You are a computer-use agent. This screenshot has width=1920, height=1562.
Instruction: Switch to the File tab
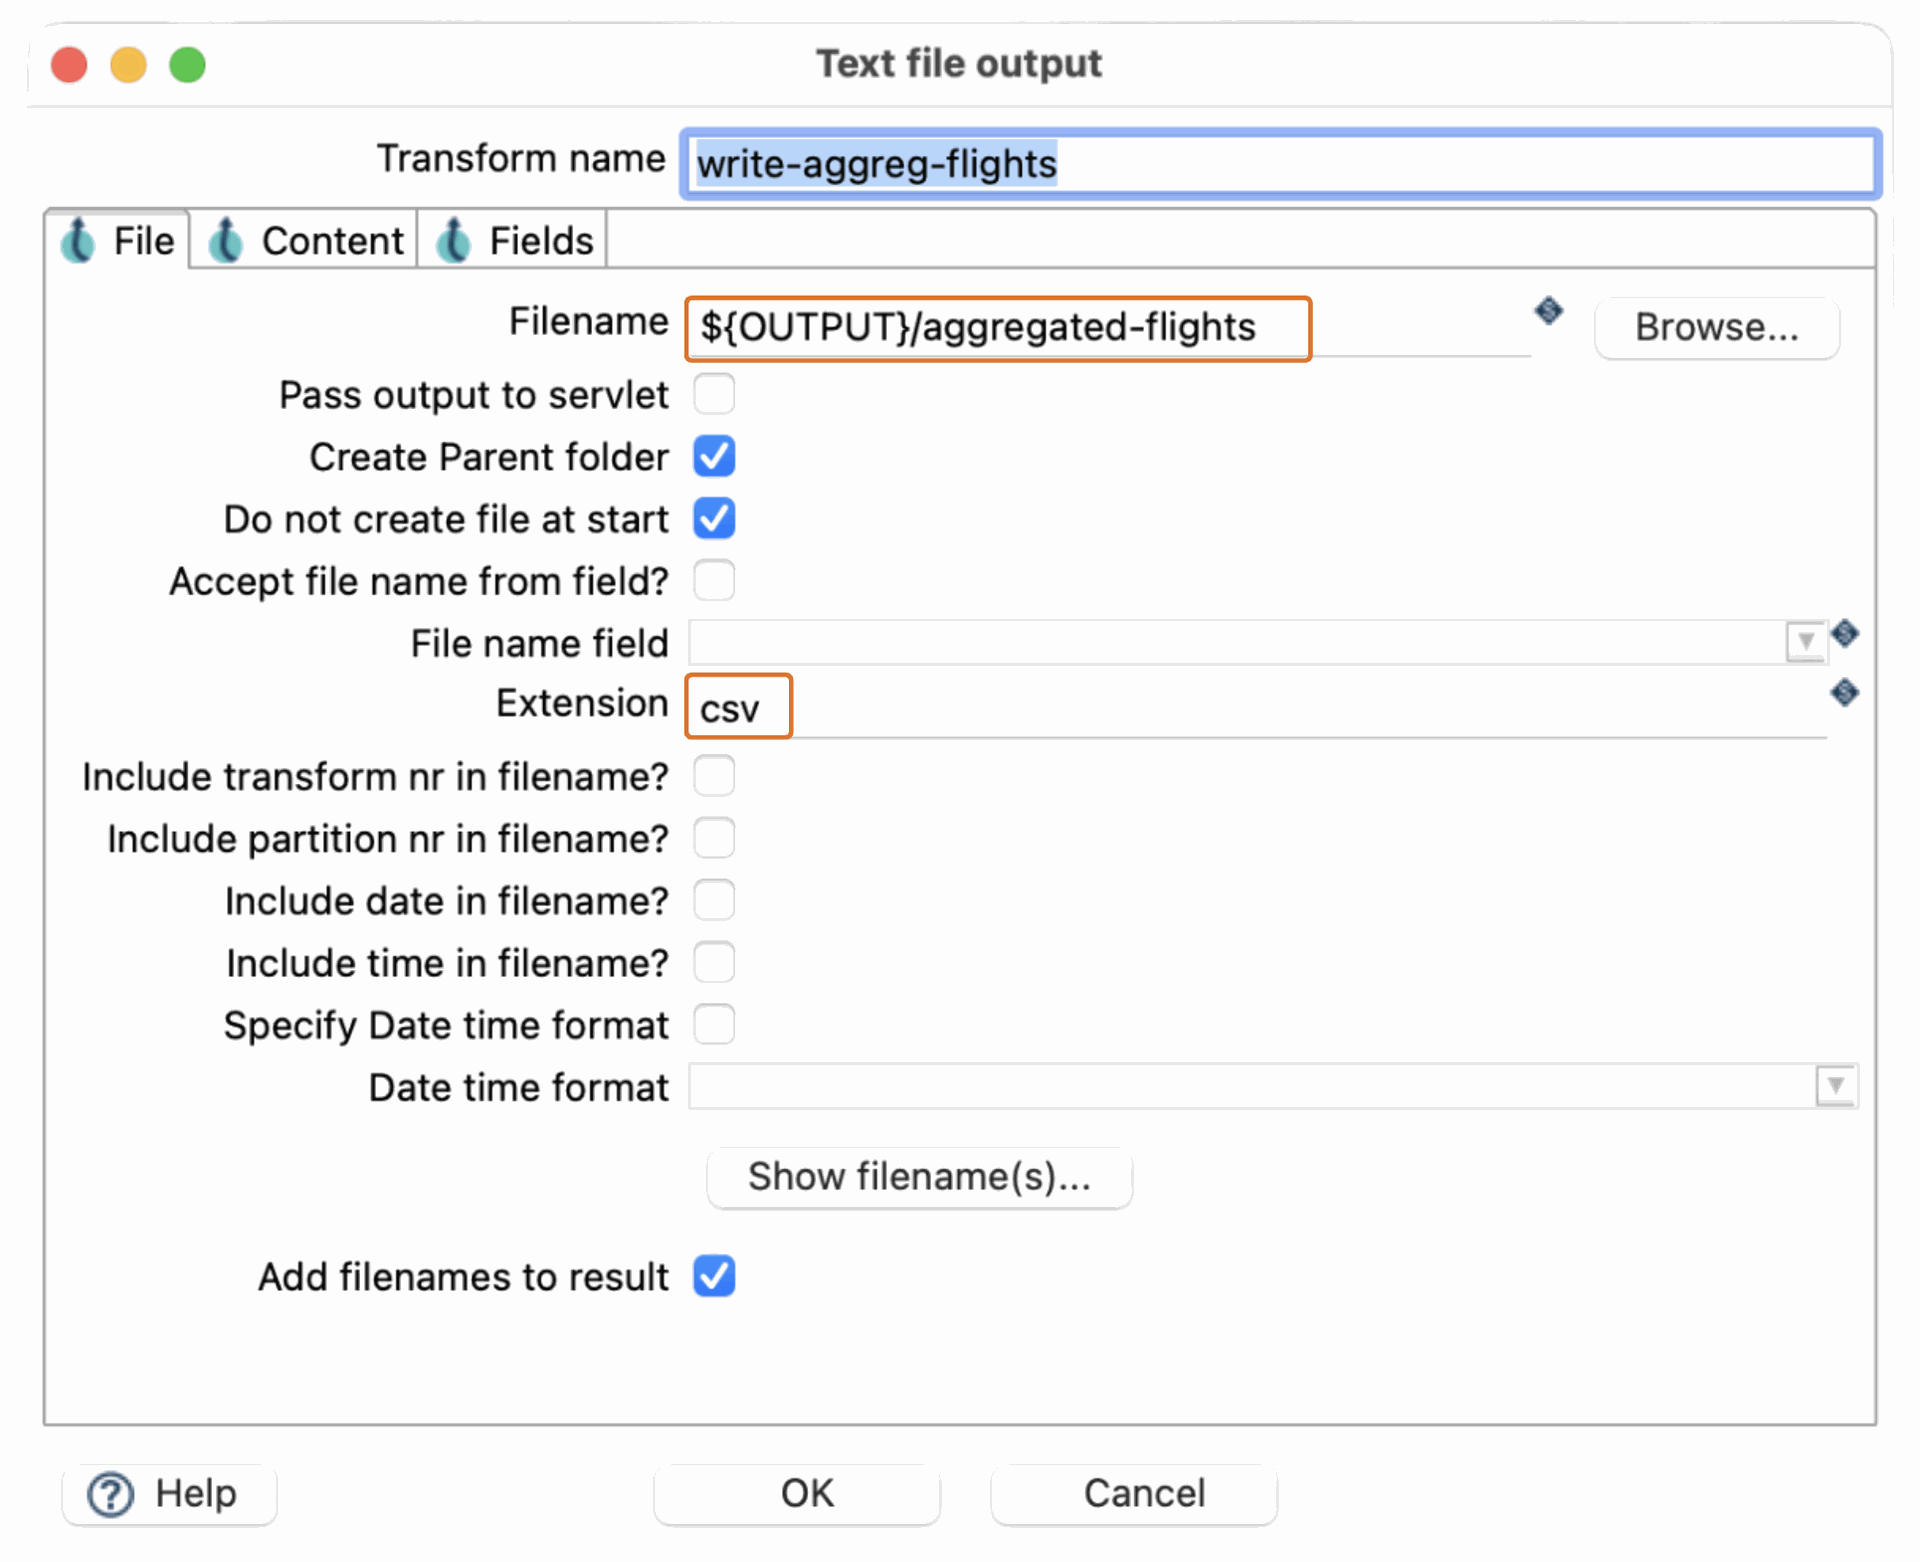tap(117, 241)
